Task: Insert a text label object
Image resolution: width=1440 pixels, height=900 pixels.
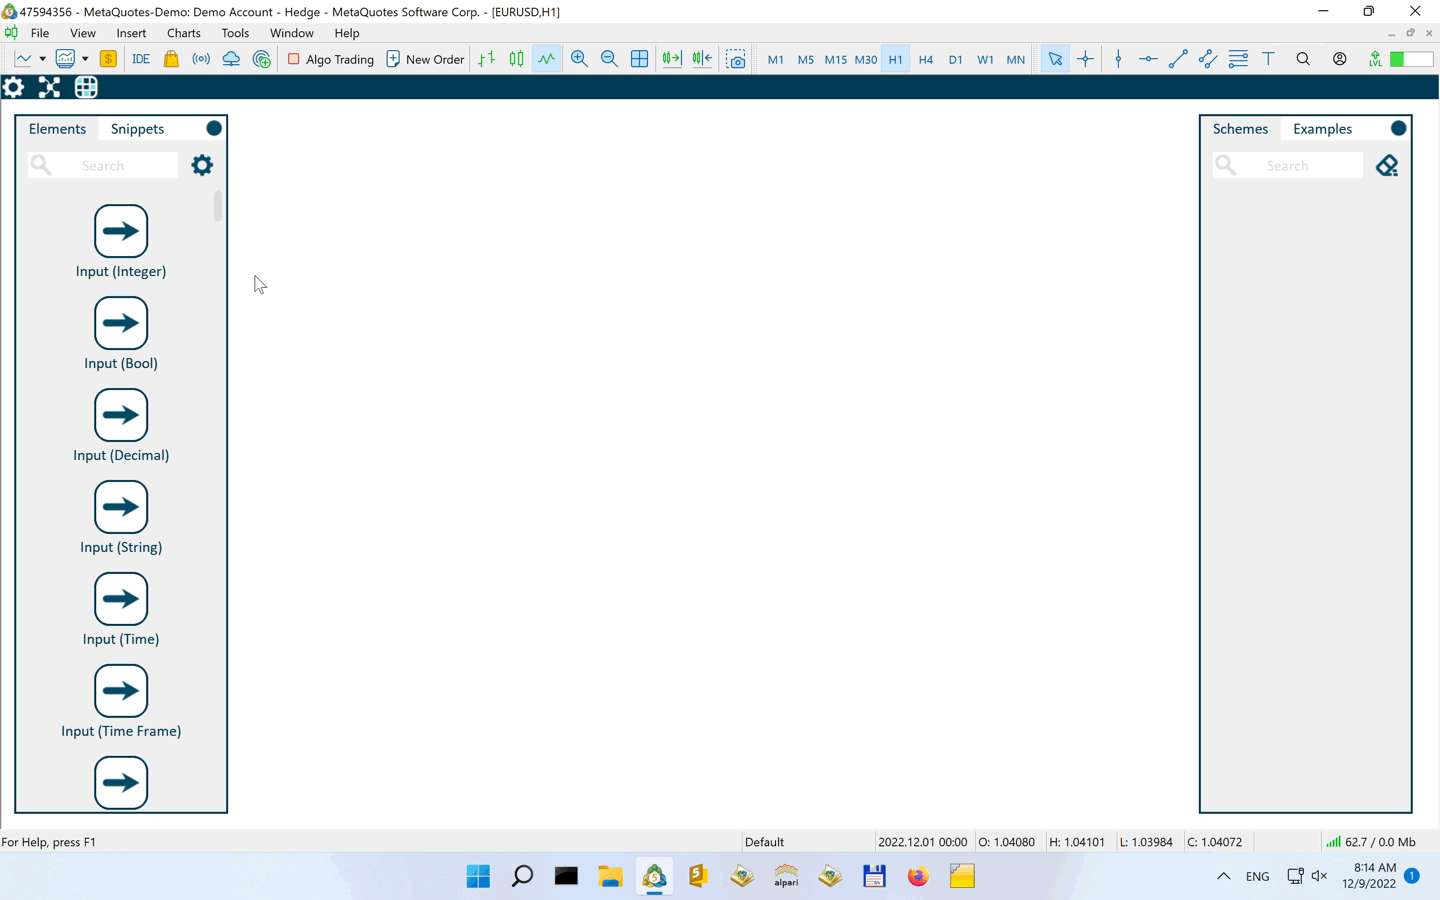Action: 1269,59
